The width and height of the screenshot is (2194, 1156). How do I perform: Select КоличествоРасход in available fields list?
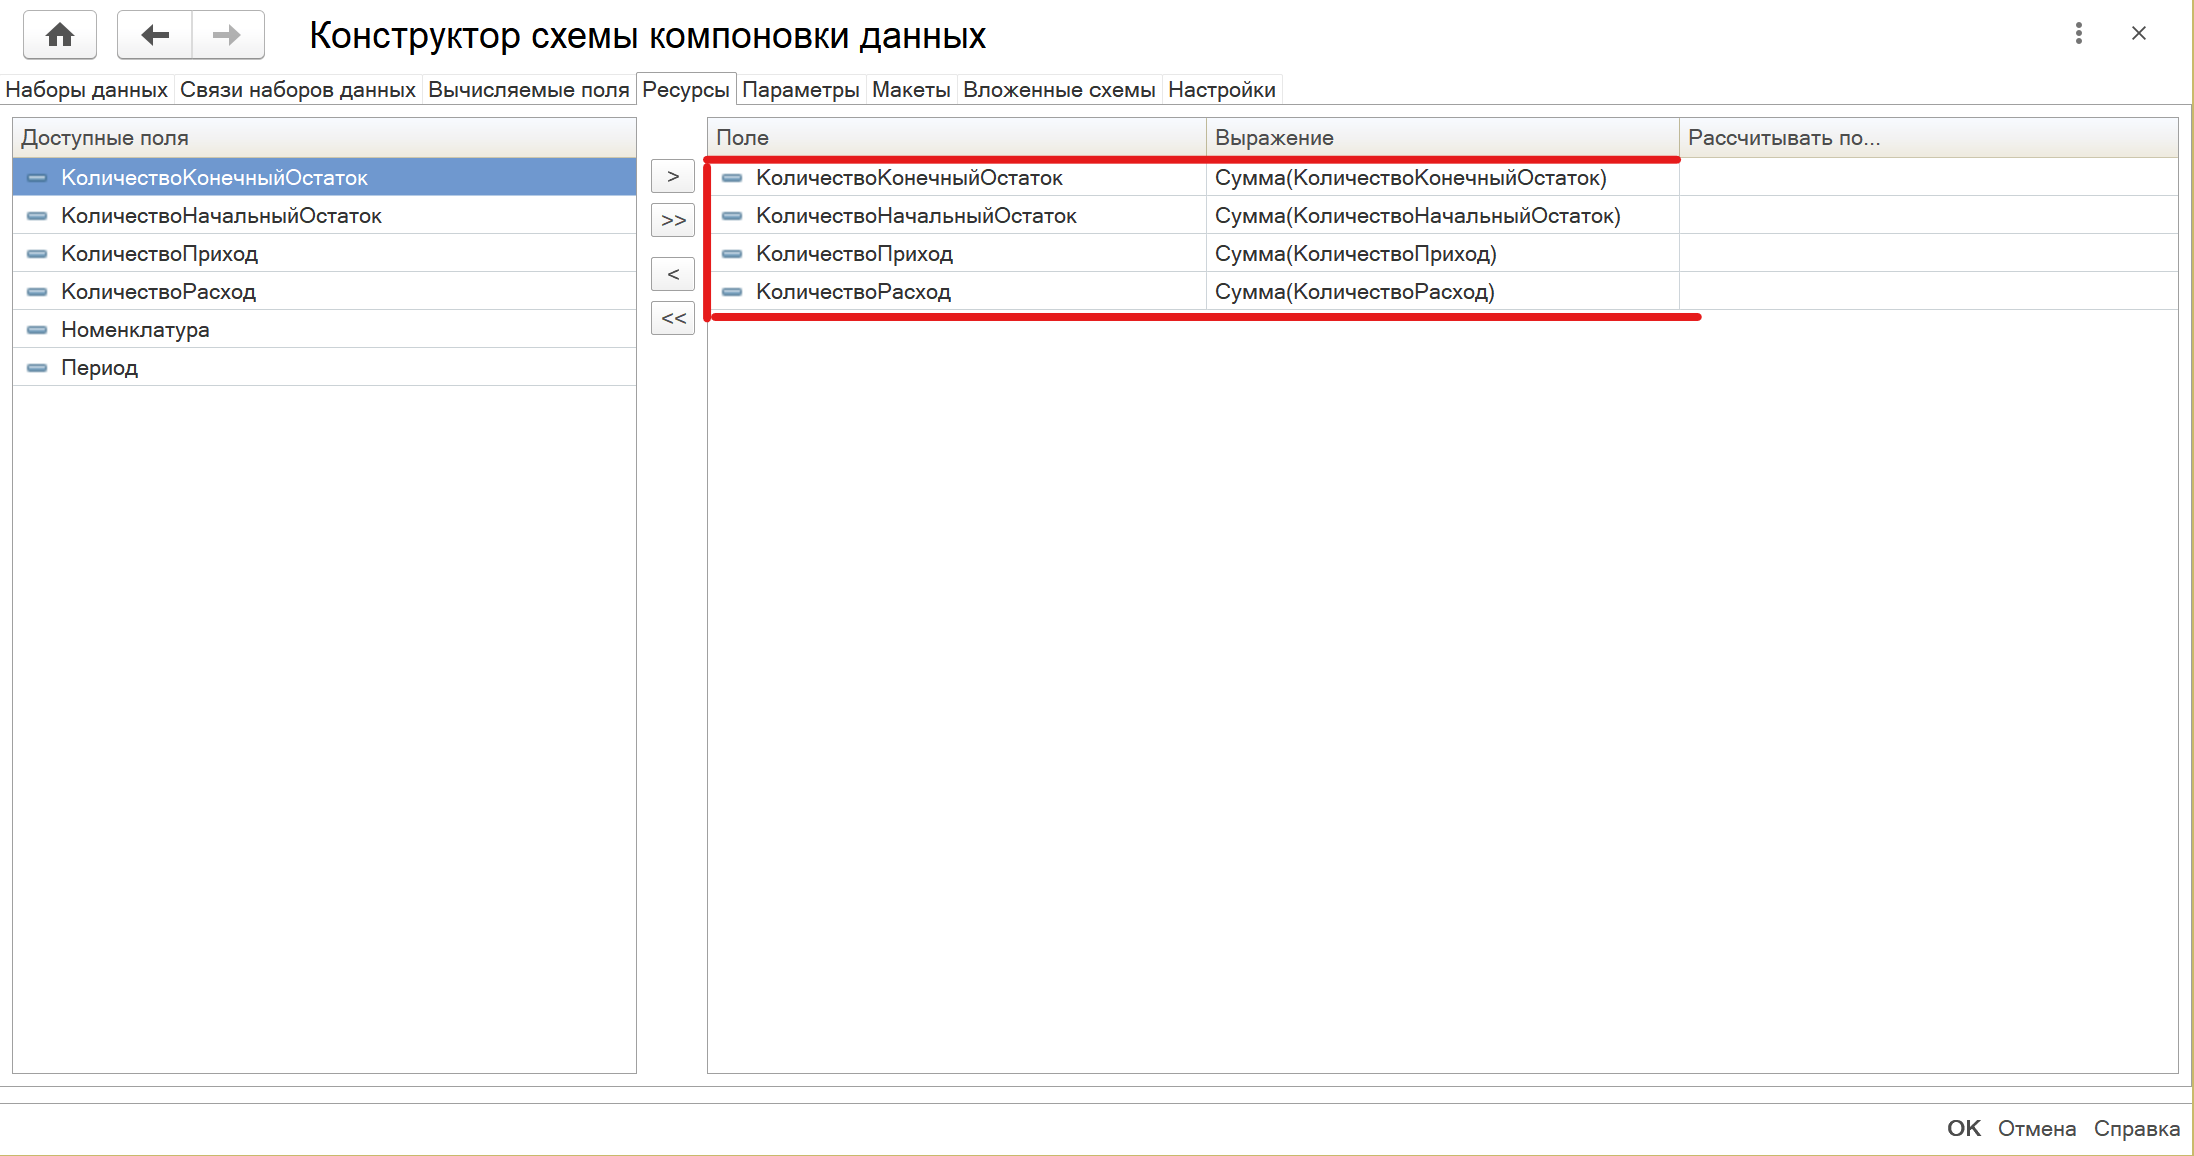pyautogui.click(x=325, y=291)
